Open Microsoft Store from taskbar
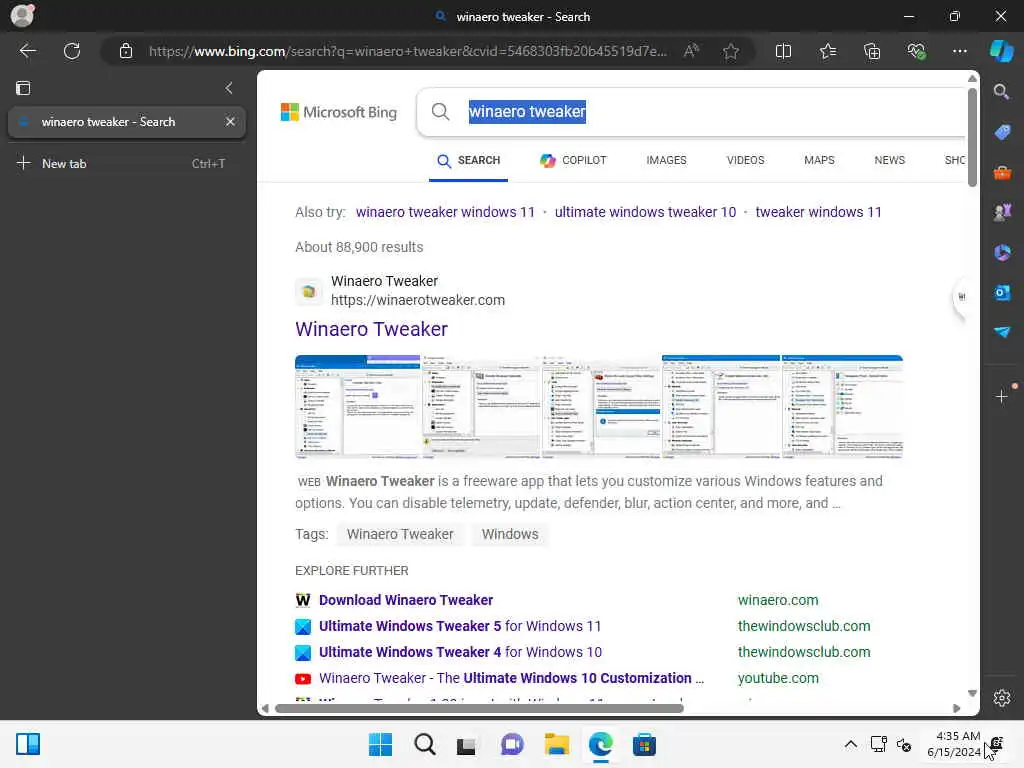Viewport: 1024px width, 768px height. click(644, 744)
